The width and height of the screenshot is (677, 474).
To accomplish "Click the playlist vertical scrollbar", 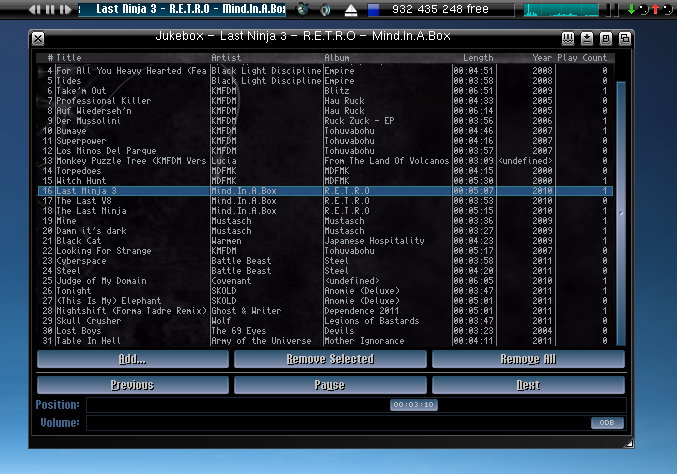I will (621, 213).
